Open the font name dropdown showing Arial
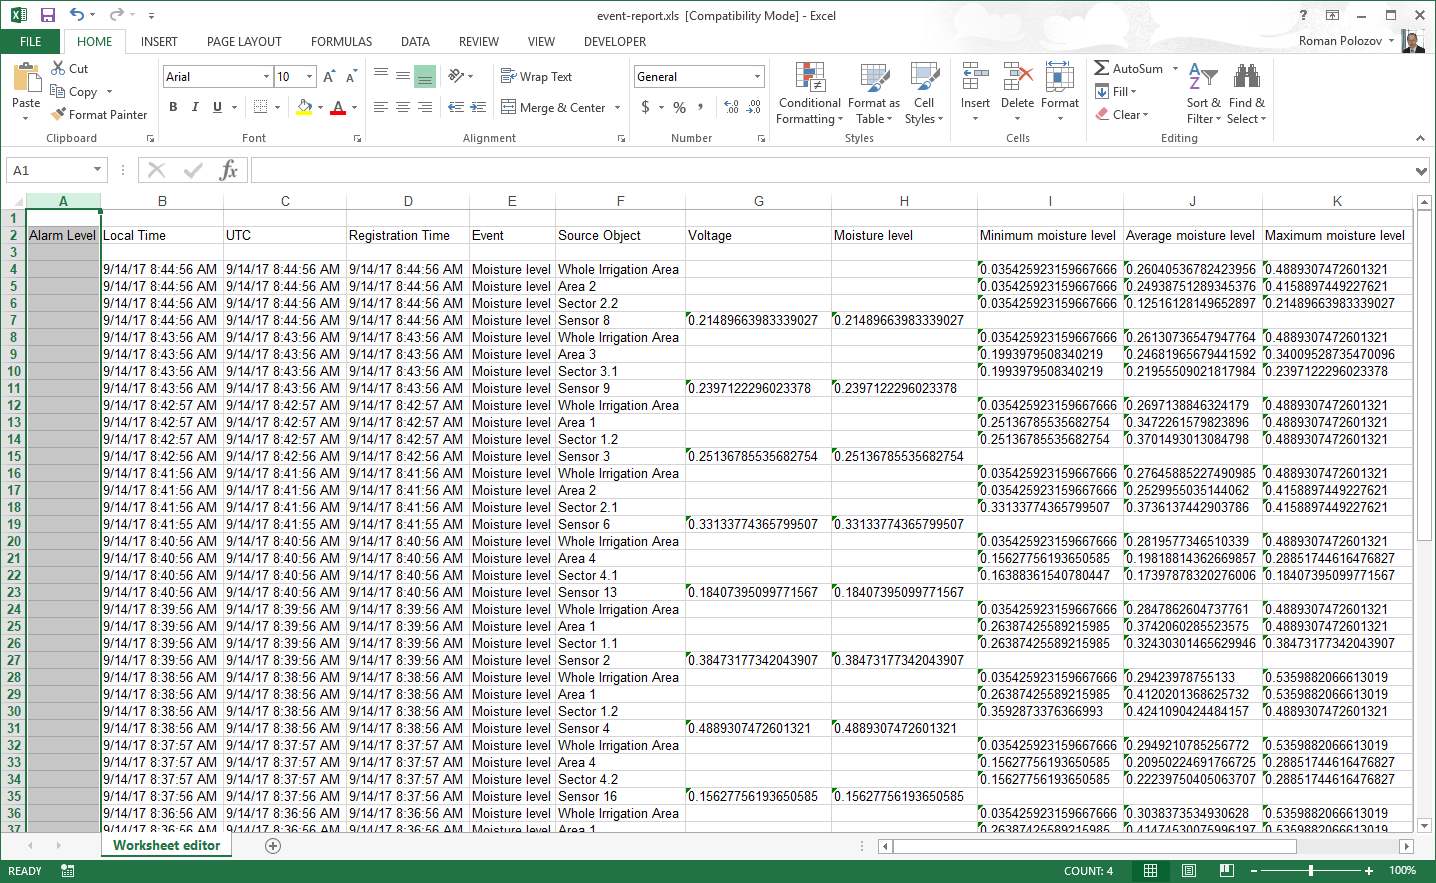 [x=266, y=76]
